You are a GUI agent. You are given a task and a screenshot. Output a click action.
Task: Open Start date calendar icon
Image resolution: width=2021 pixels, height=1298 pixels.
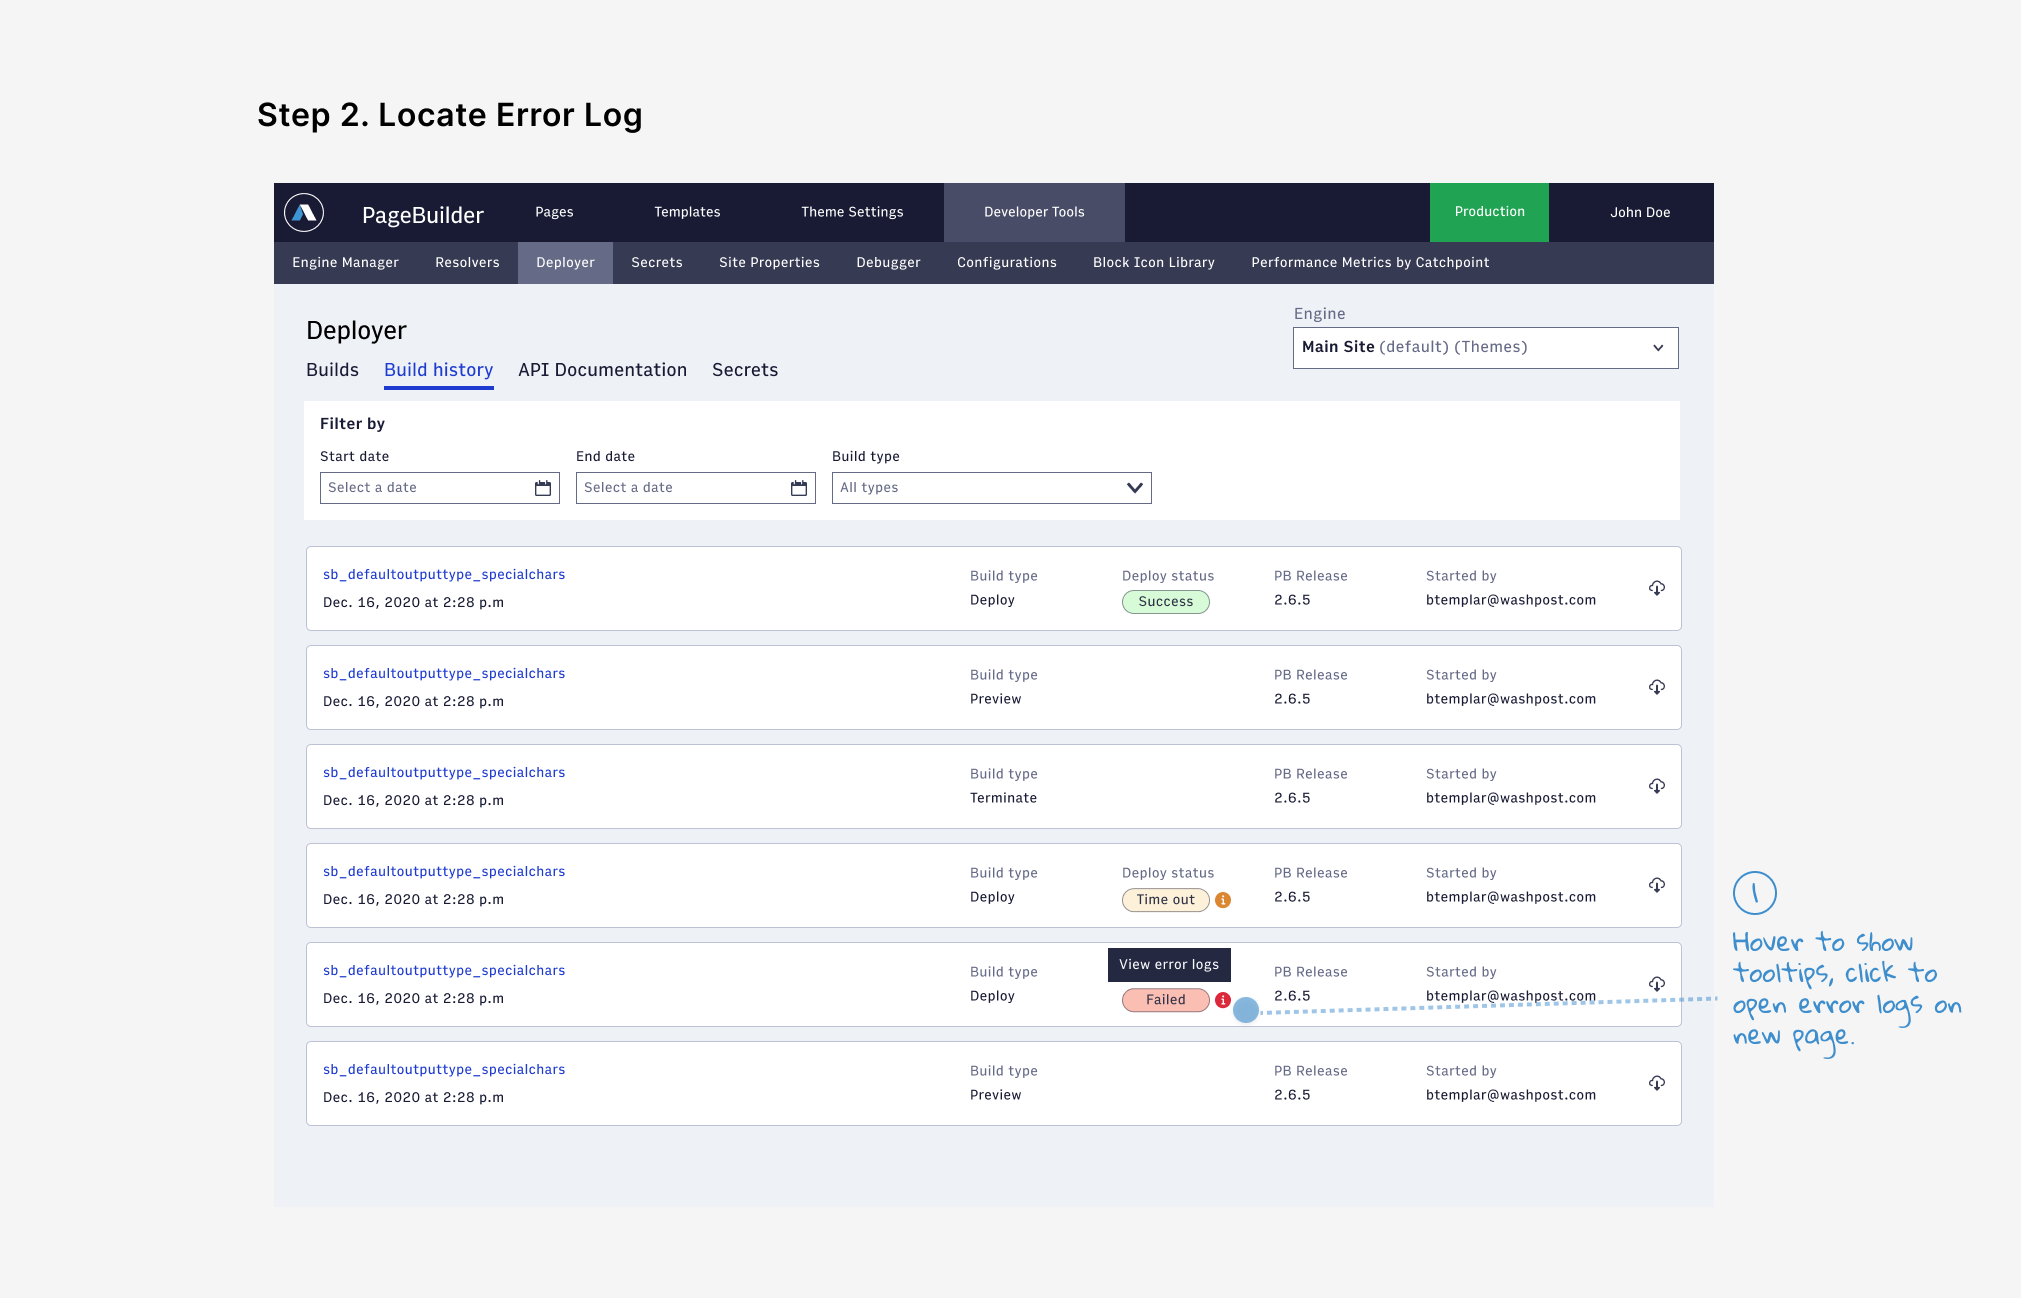(x=543, y=488)
